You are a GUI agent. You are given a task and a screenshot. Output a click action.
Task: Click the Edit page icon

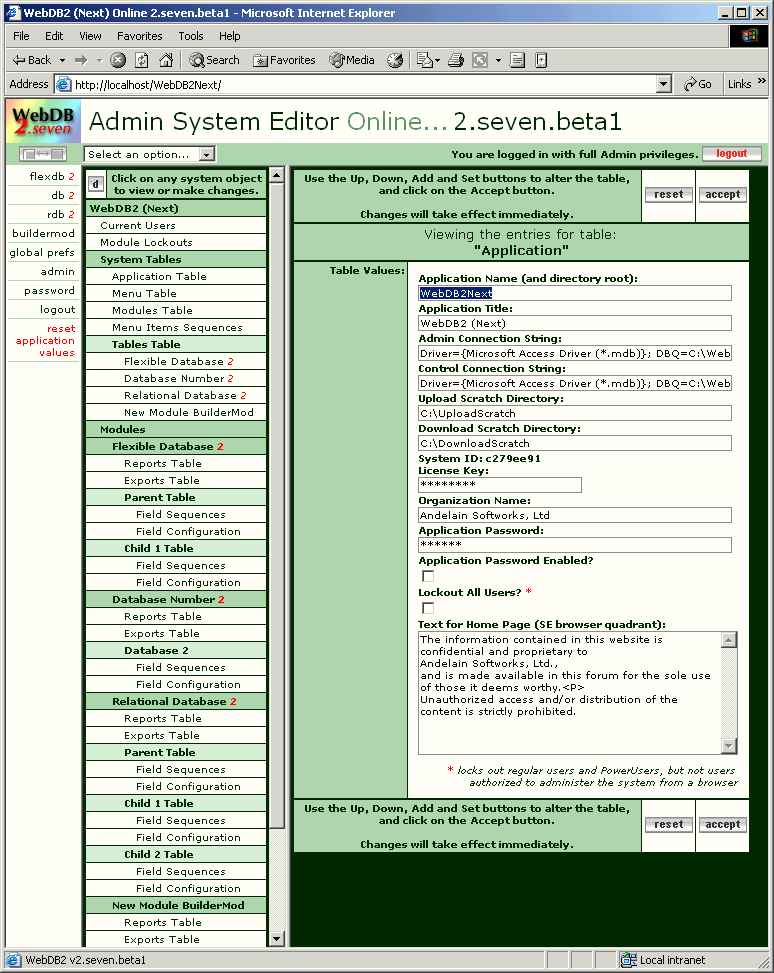tap(480, 60)
